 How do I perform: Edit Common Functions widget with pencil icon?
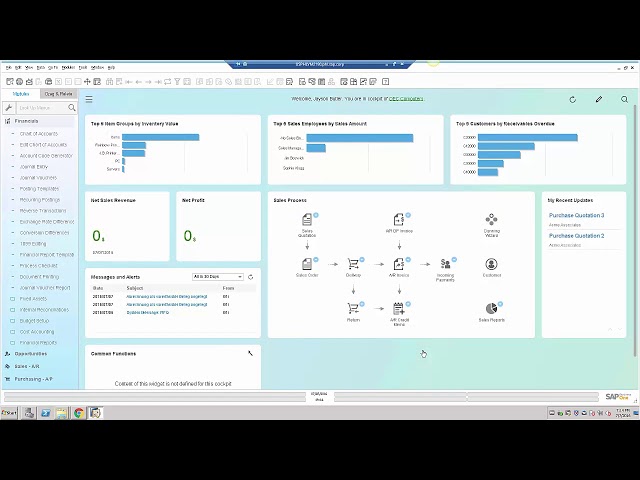pyautogui.click(x=250, y=353)
